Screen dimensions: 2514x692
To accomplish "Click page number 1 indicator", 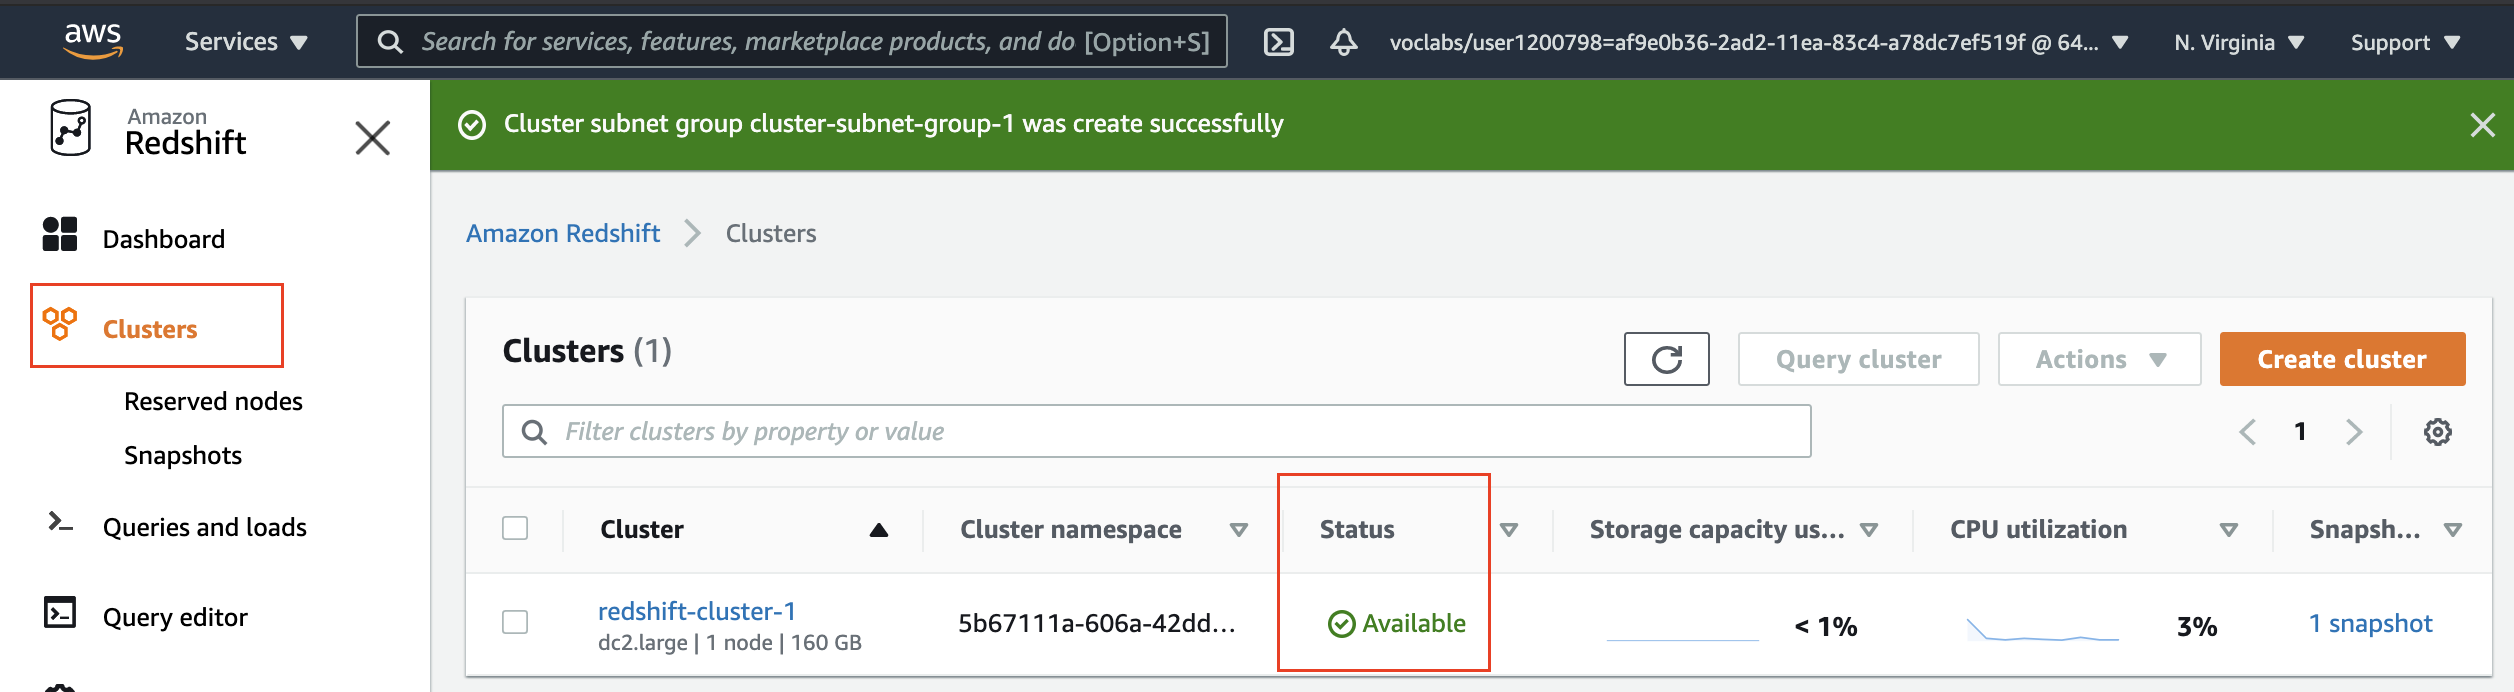I will (x=2300, y=431).
